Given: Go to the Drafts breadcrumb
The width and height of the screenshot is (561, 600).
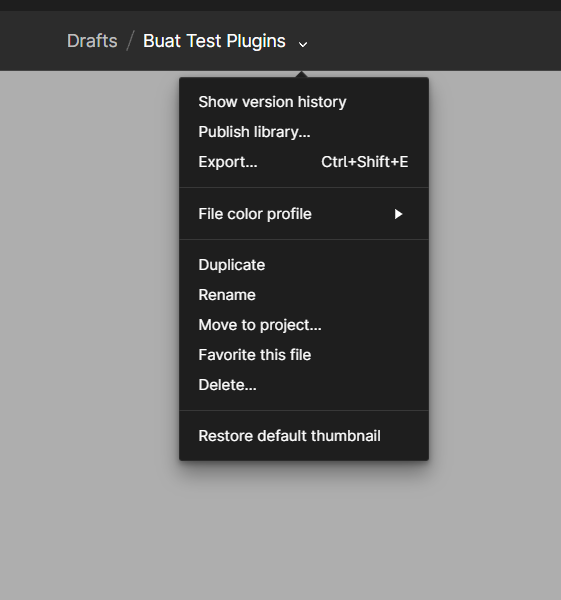Looking at the screenshot, I should [x=92, y=41].
